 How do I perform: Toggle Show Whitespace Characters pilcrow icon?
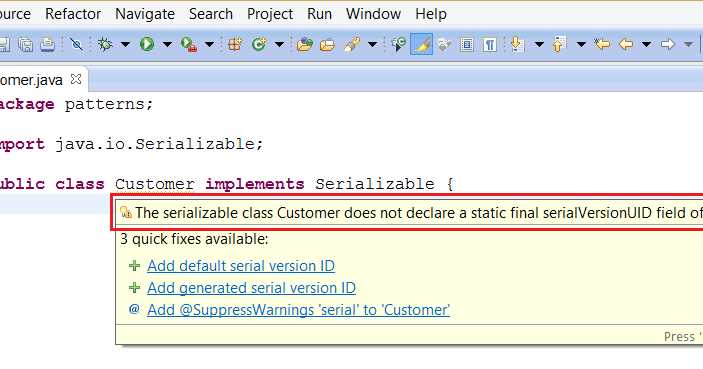pyautogui.click(x=490, y=44)
